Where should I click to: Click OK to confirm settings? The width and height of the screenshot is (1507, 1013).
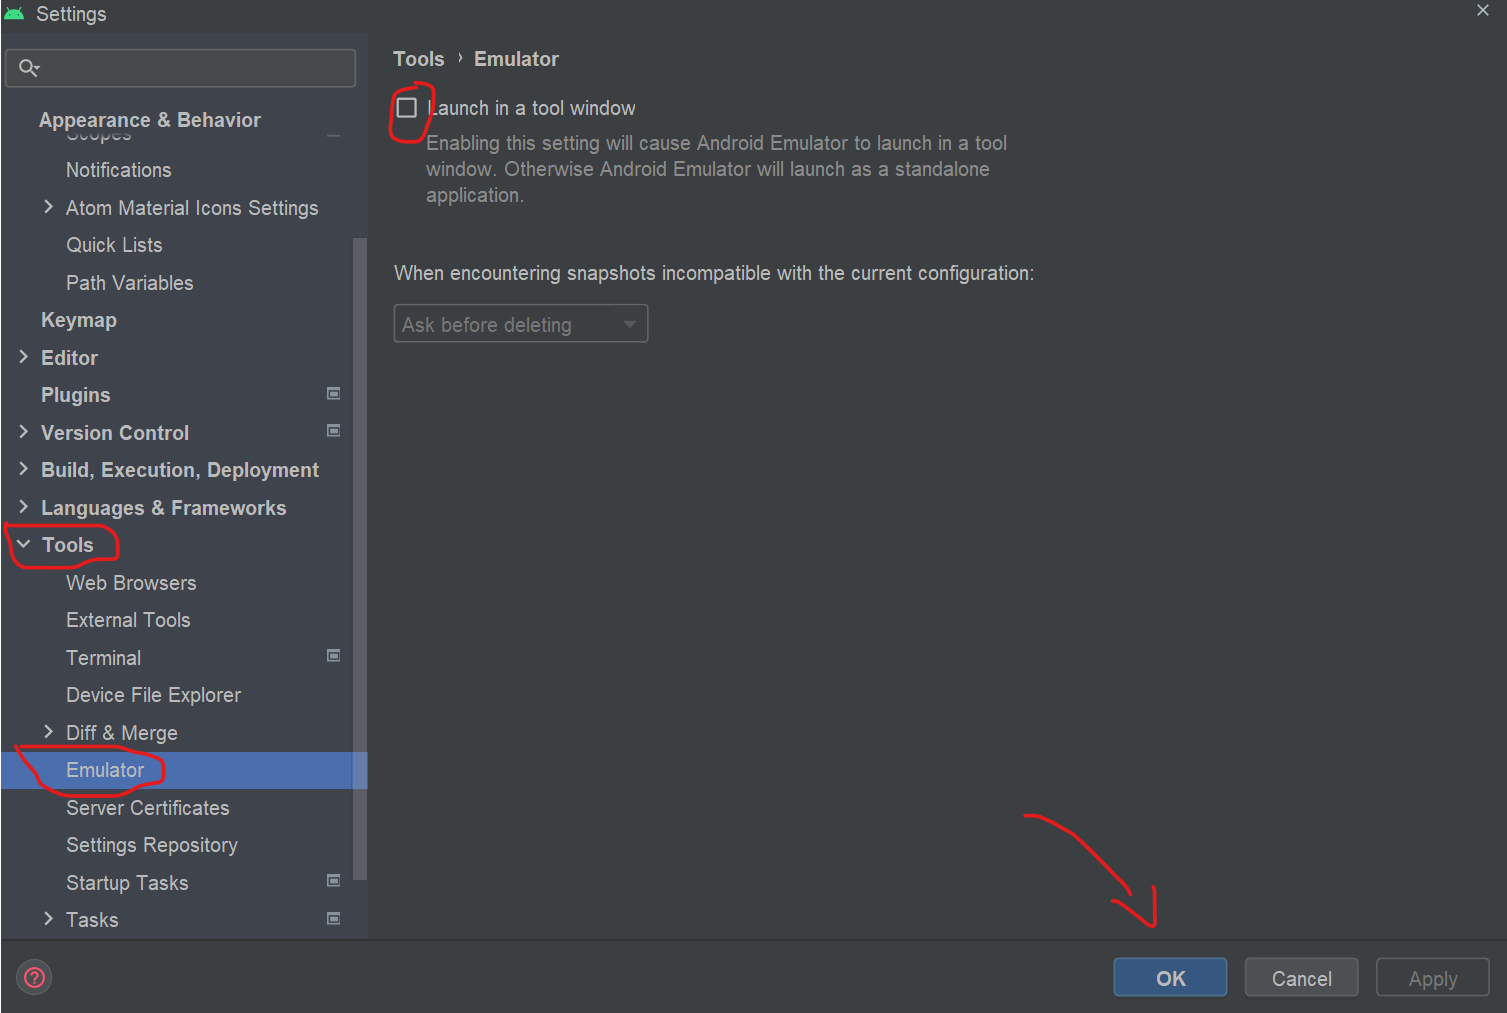point(1170,977)
